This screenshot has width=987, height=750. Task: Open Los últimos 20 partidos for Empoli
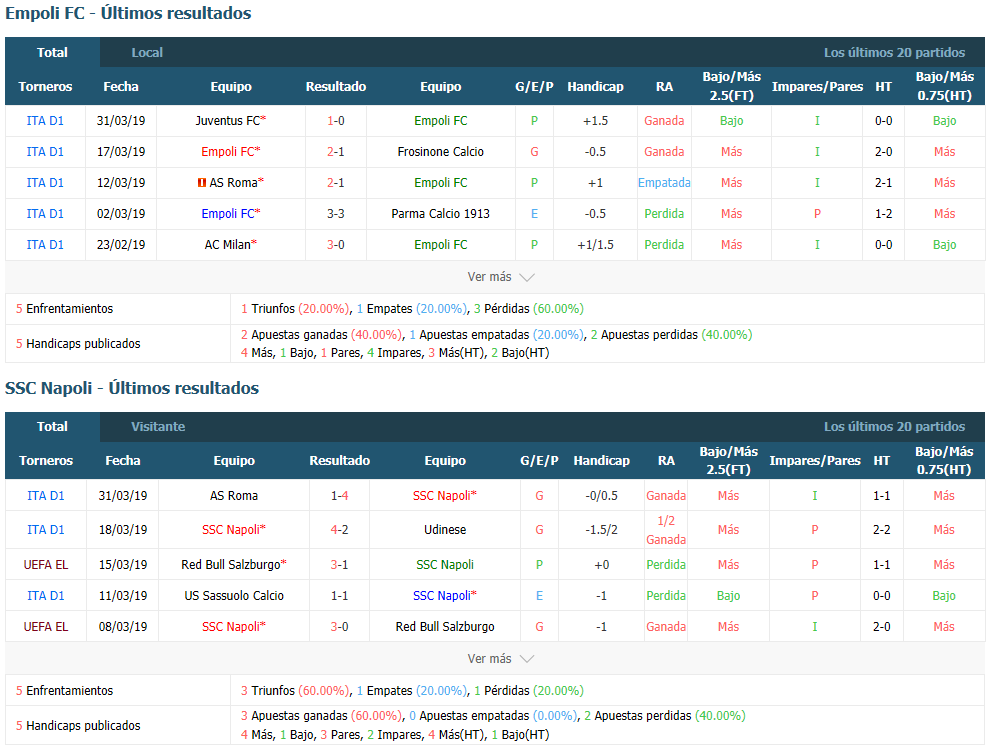click(x=894, y=52)
